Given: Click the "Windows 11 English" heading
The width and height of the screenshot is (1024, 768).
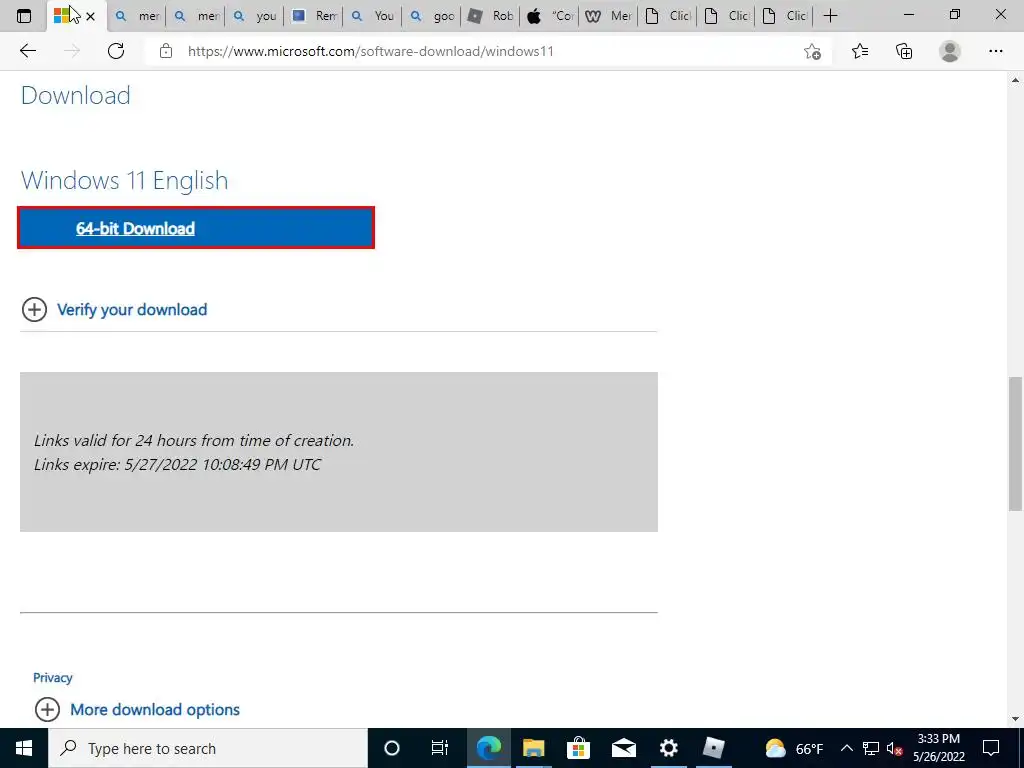Looking at the screenshot, I should coord(125,181).
